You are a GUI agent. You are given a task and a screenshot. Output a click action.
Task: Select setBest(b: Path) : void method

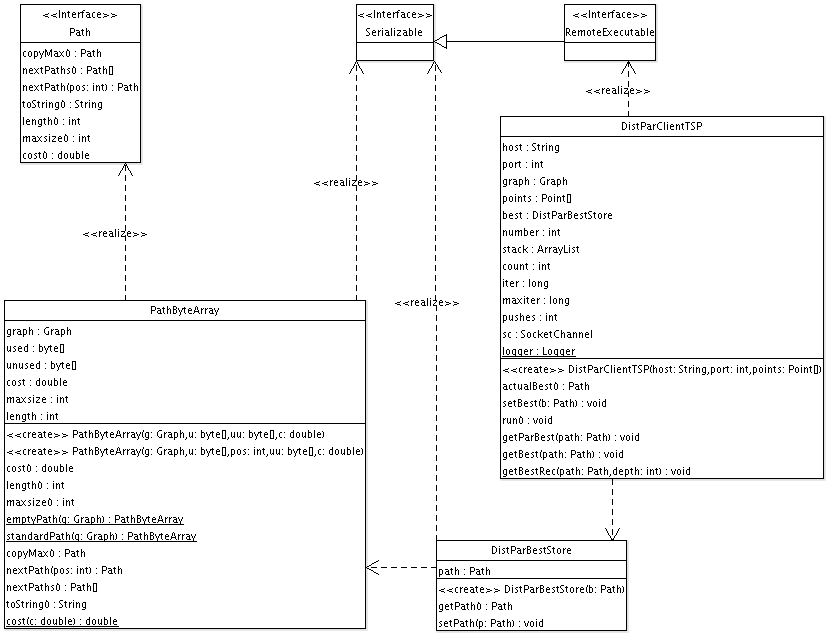(x=554, y=403)
